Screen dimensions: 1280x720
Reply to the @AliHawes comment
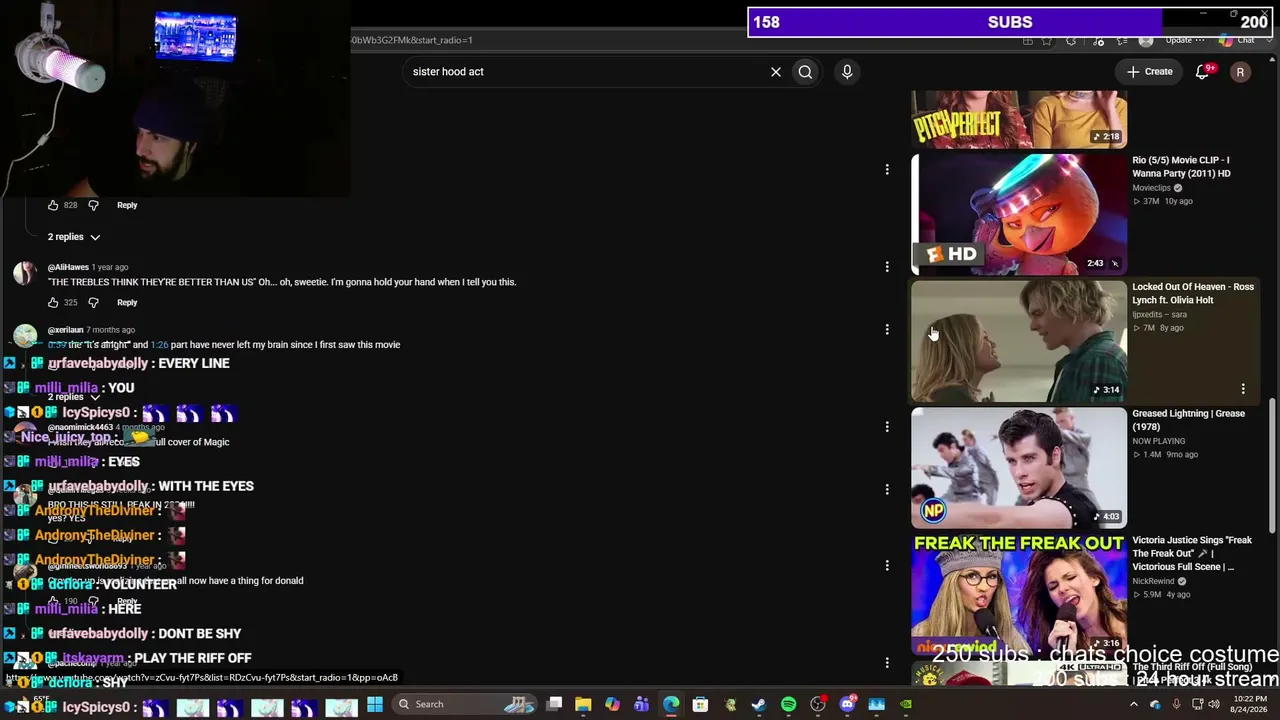[127, 302]
